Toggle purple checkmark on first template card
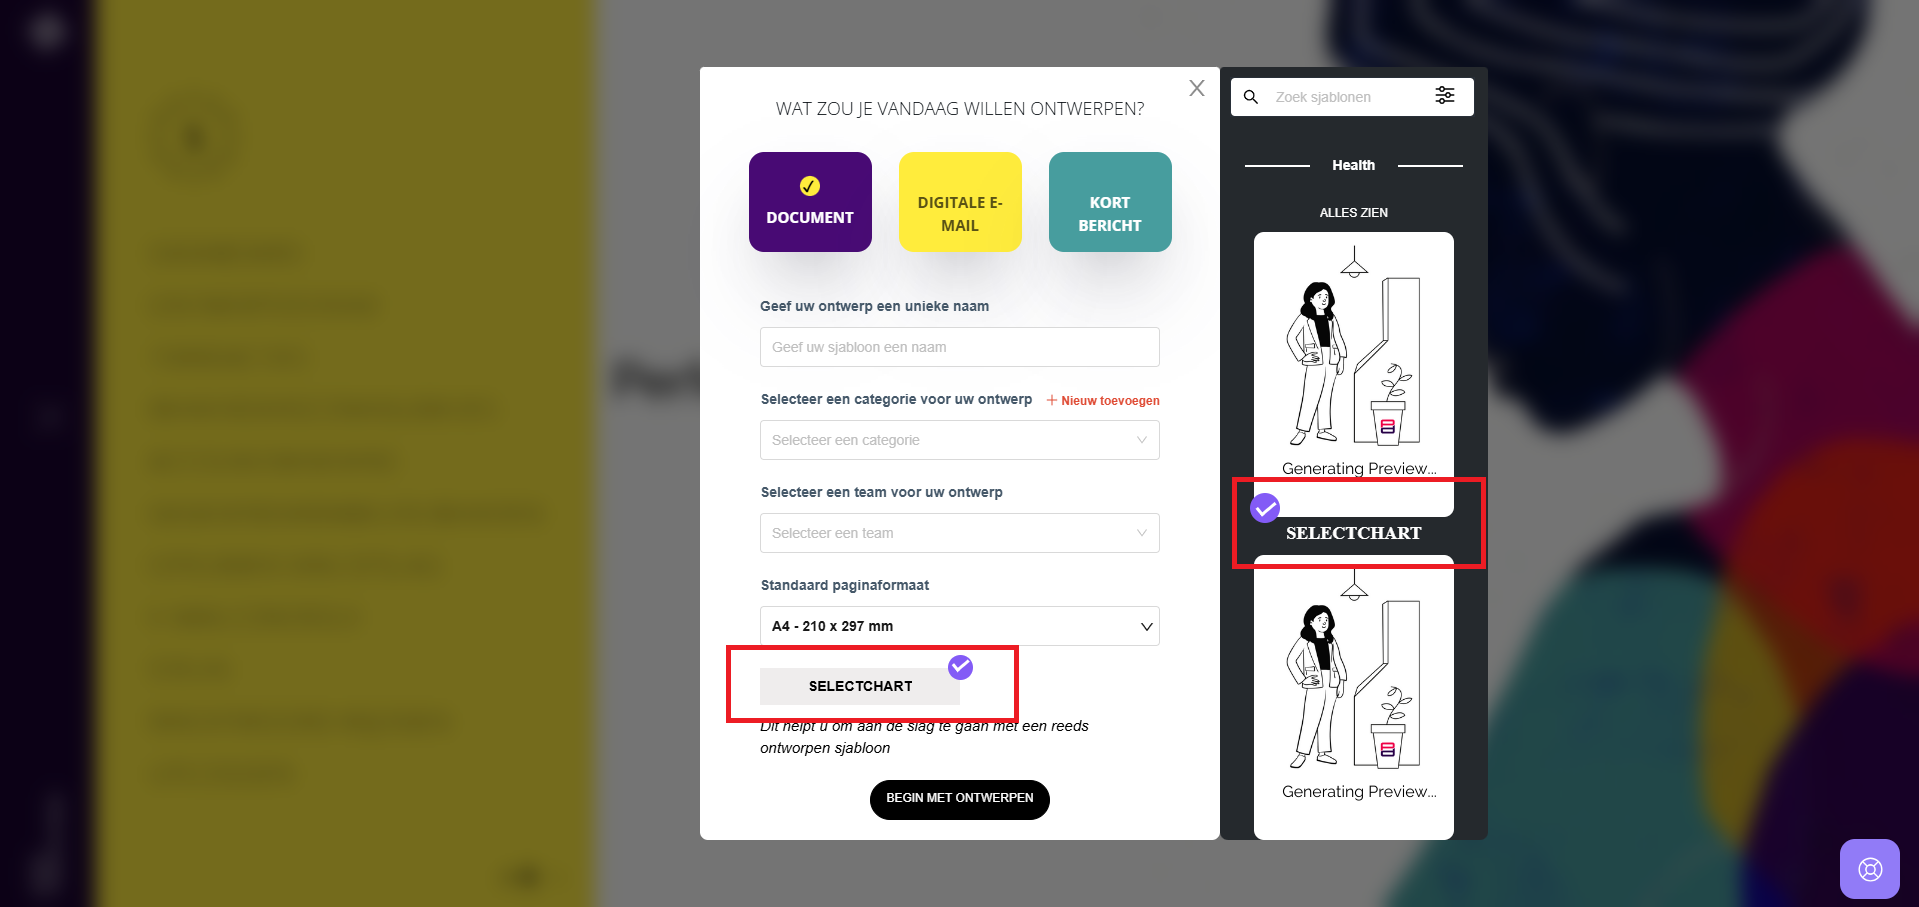Screen dimensions: 1919x907 (1265, 508)
